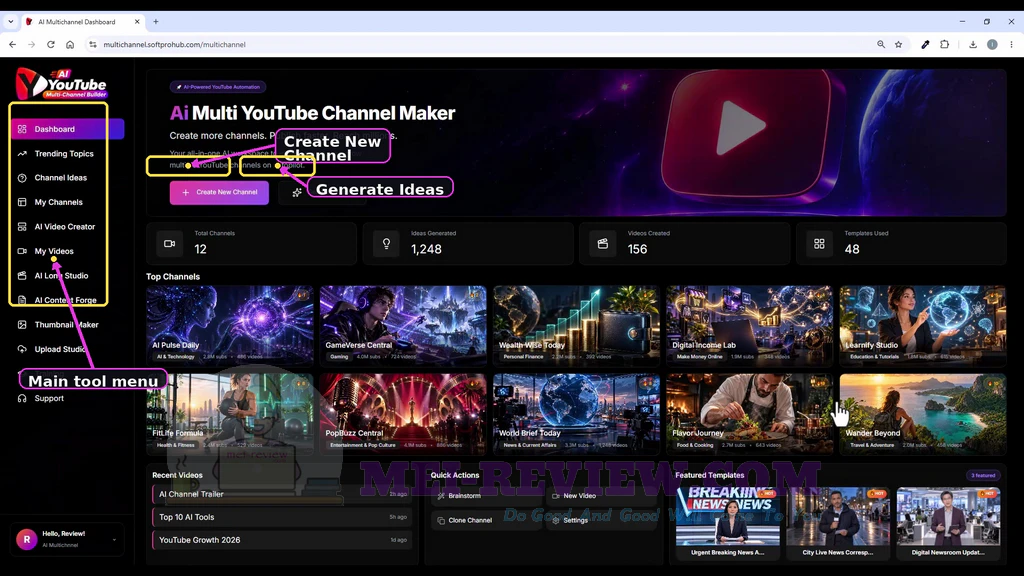This screenshot has height=576, width=1024.
Task: Click the R user avatar
Action: (x=27, y=539)
